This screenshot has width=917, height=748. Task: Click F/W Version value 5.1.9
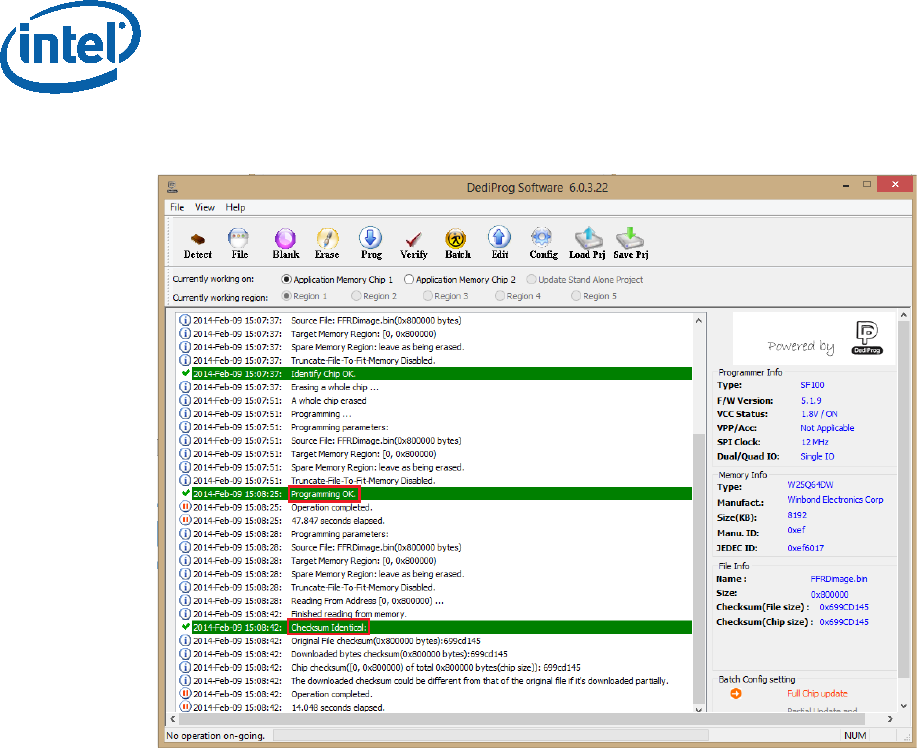point(811,401)
